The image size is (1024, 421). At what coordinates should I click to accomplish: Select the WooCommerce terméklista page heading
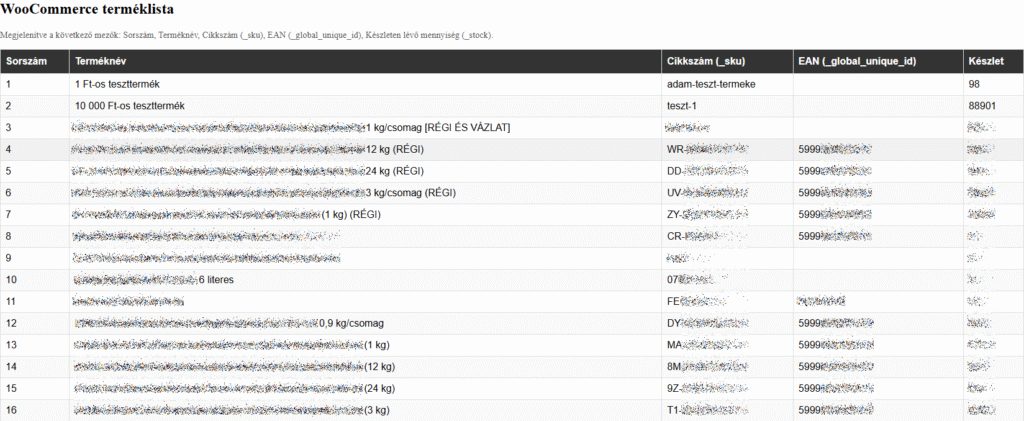coord(86,10)
